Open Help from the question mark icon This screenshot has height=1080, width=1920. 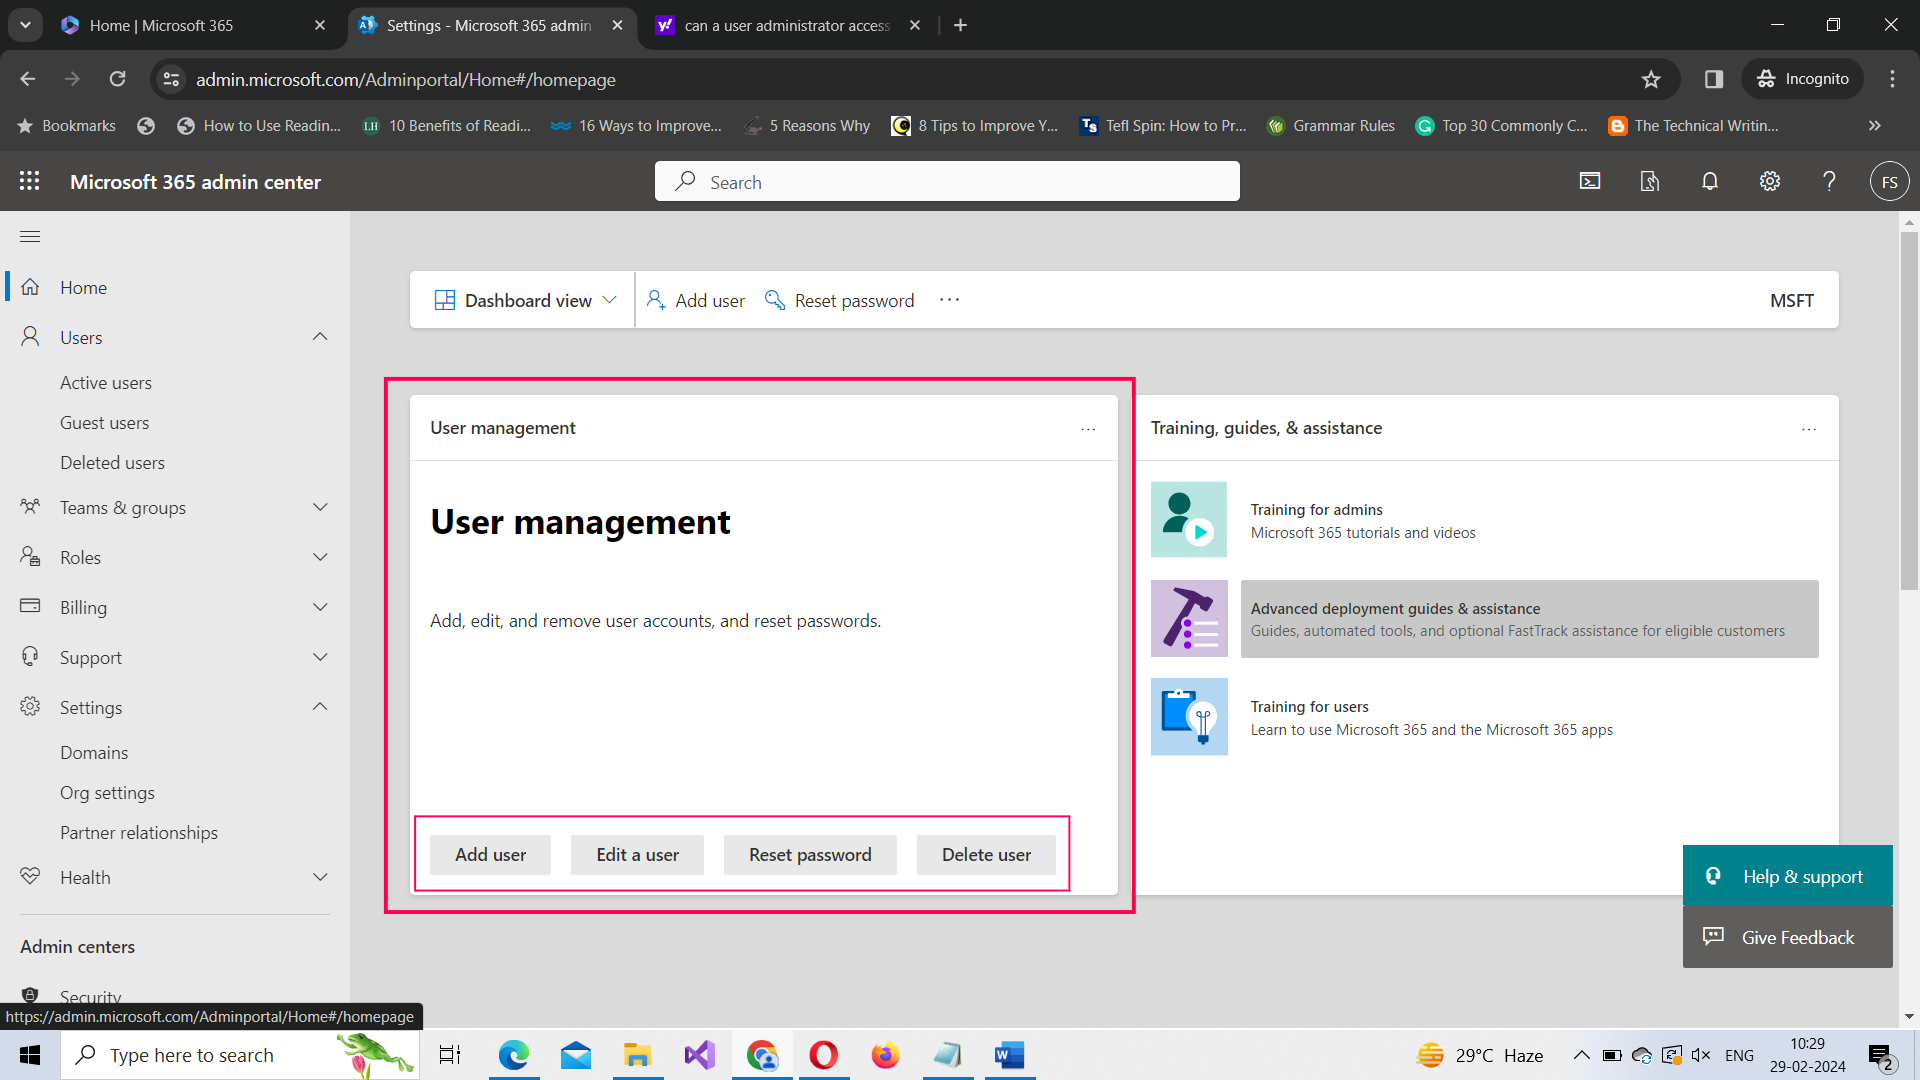click(1829, 181)
